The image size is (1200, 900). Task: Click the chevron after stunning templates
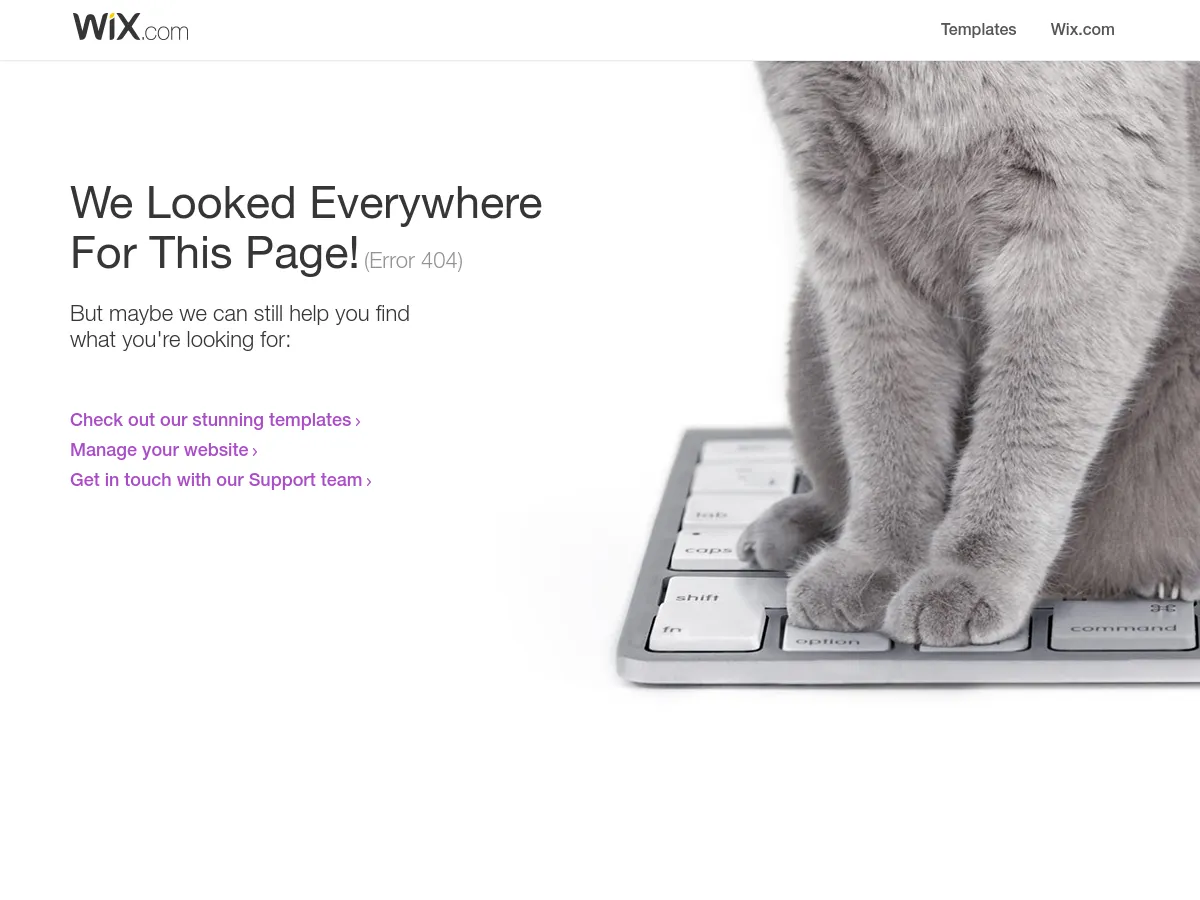(358, 422)
